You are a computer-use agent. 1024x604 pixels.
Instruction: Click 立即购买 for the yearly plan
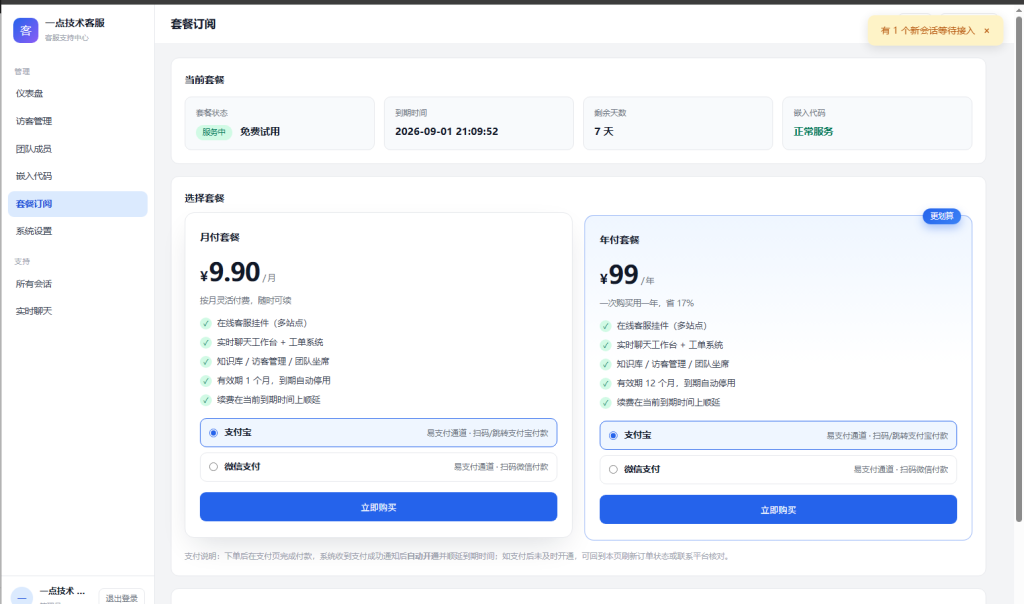click(778, 510)
